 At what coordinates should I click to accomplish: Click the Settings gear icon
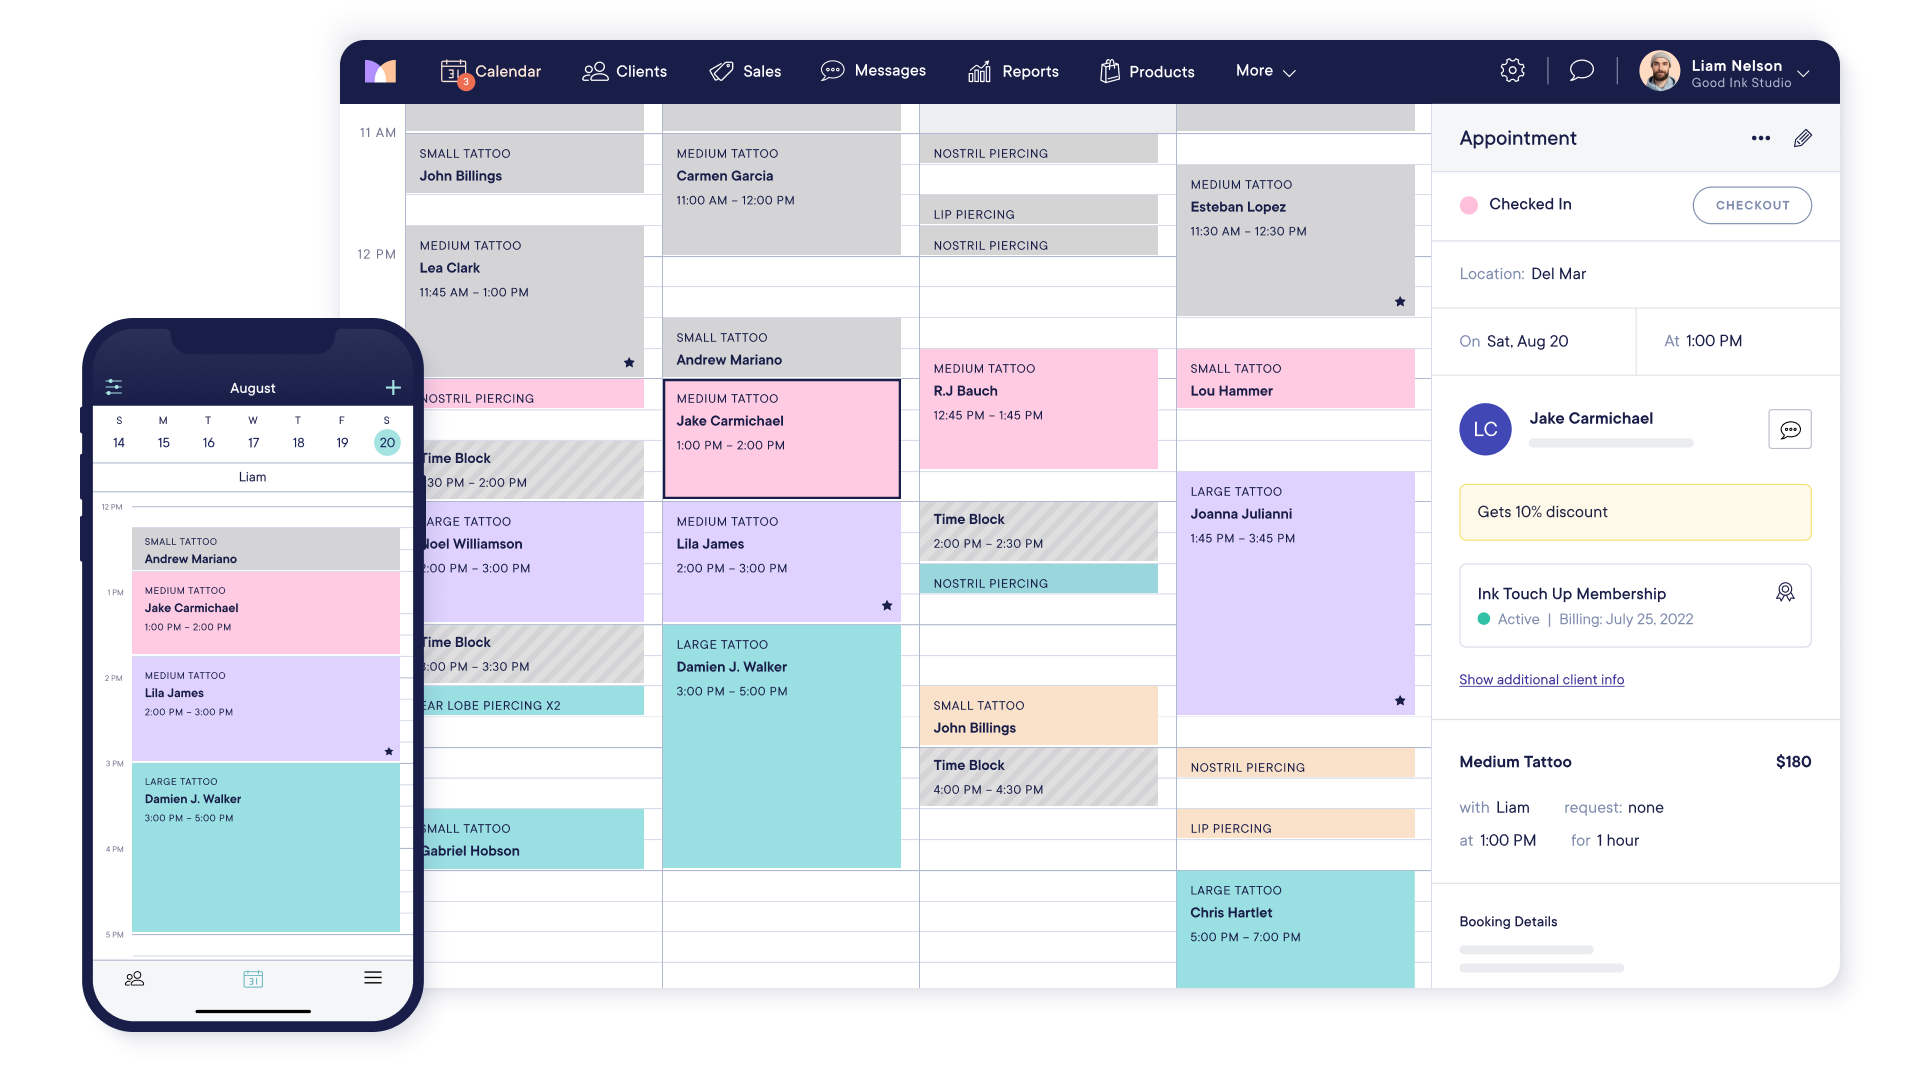click(x=1511, y=70)
